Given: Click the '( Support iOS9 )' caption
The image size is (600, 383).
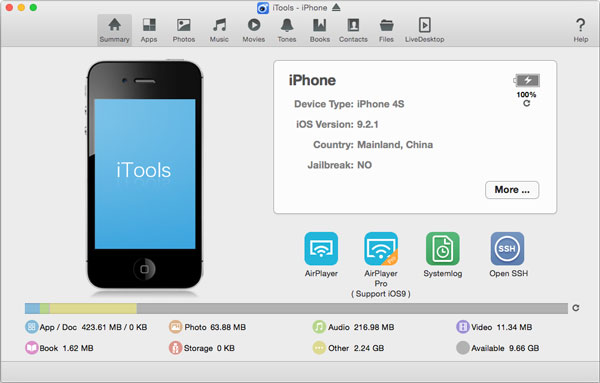Looking at the screenshot, I should tap(381, 294).
